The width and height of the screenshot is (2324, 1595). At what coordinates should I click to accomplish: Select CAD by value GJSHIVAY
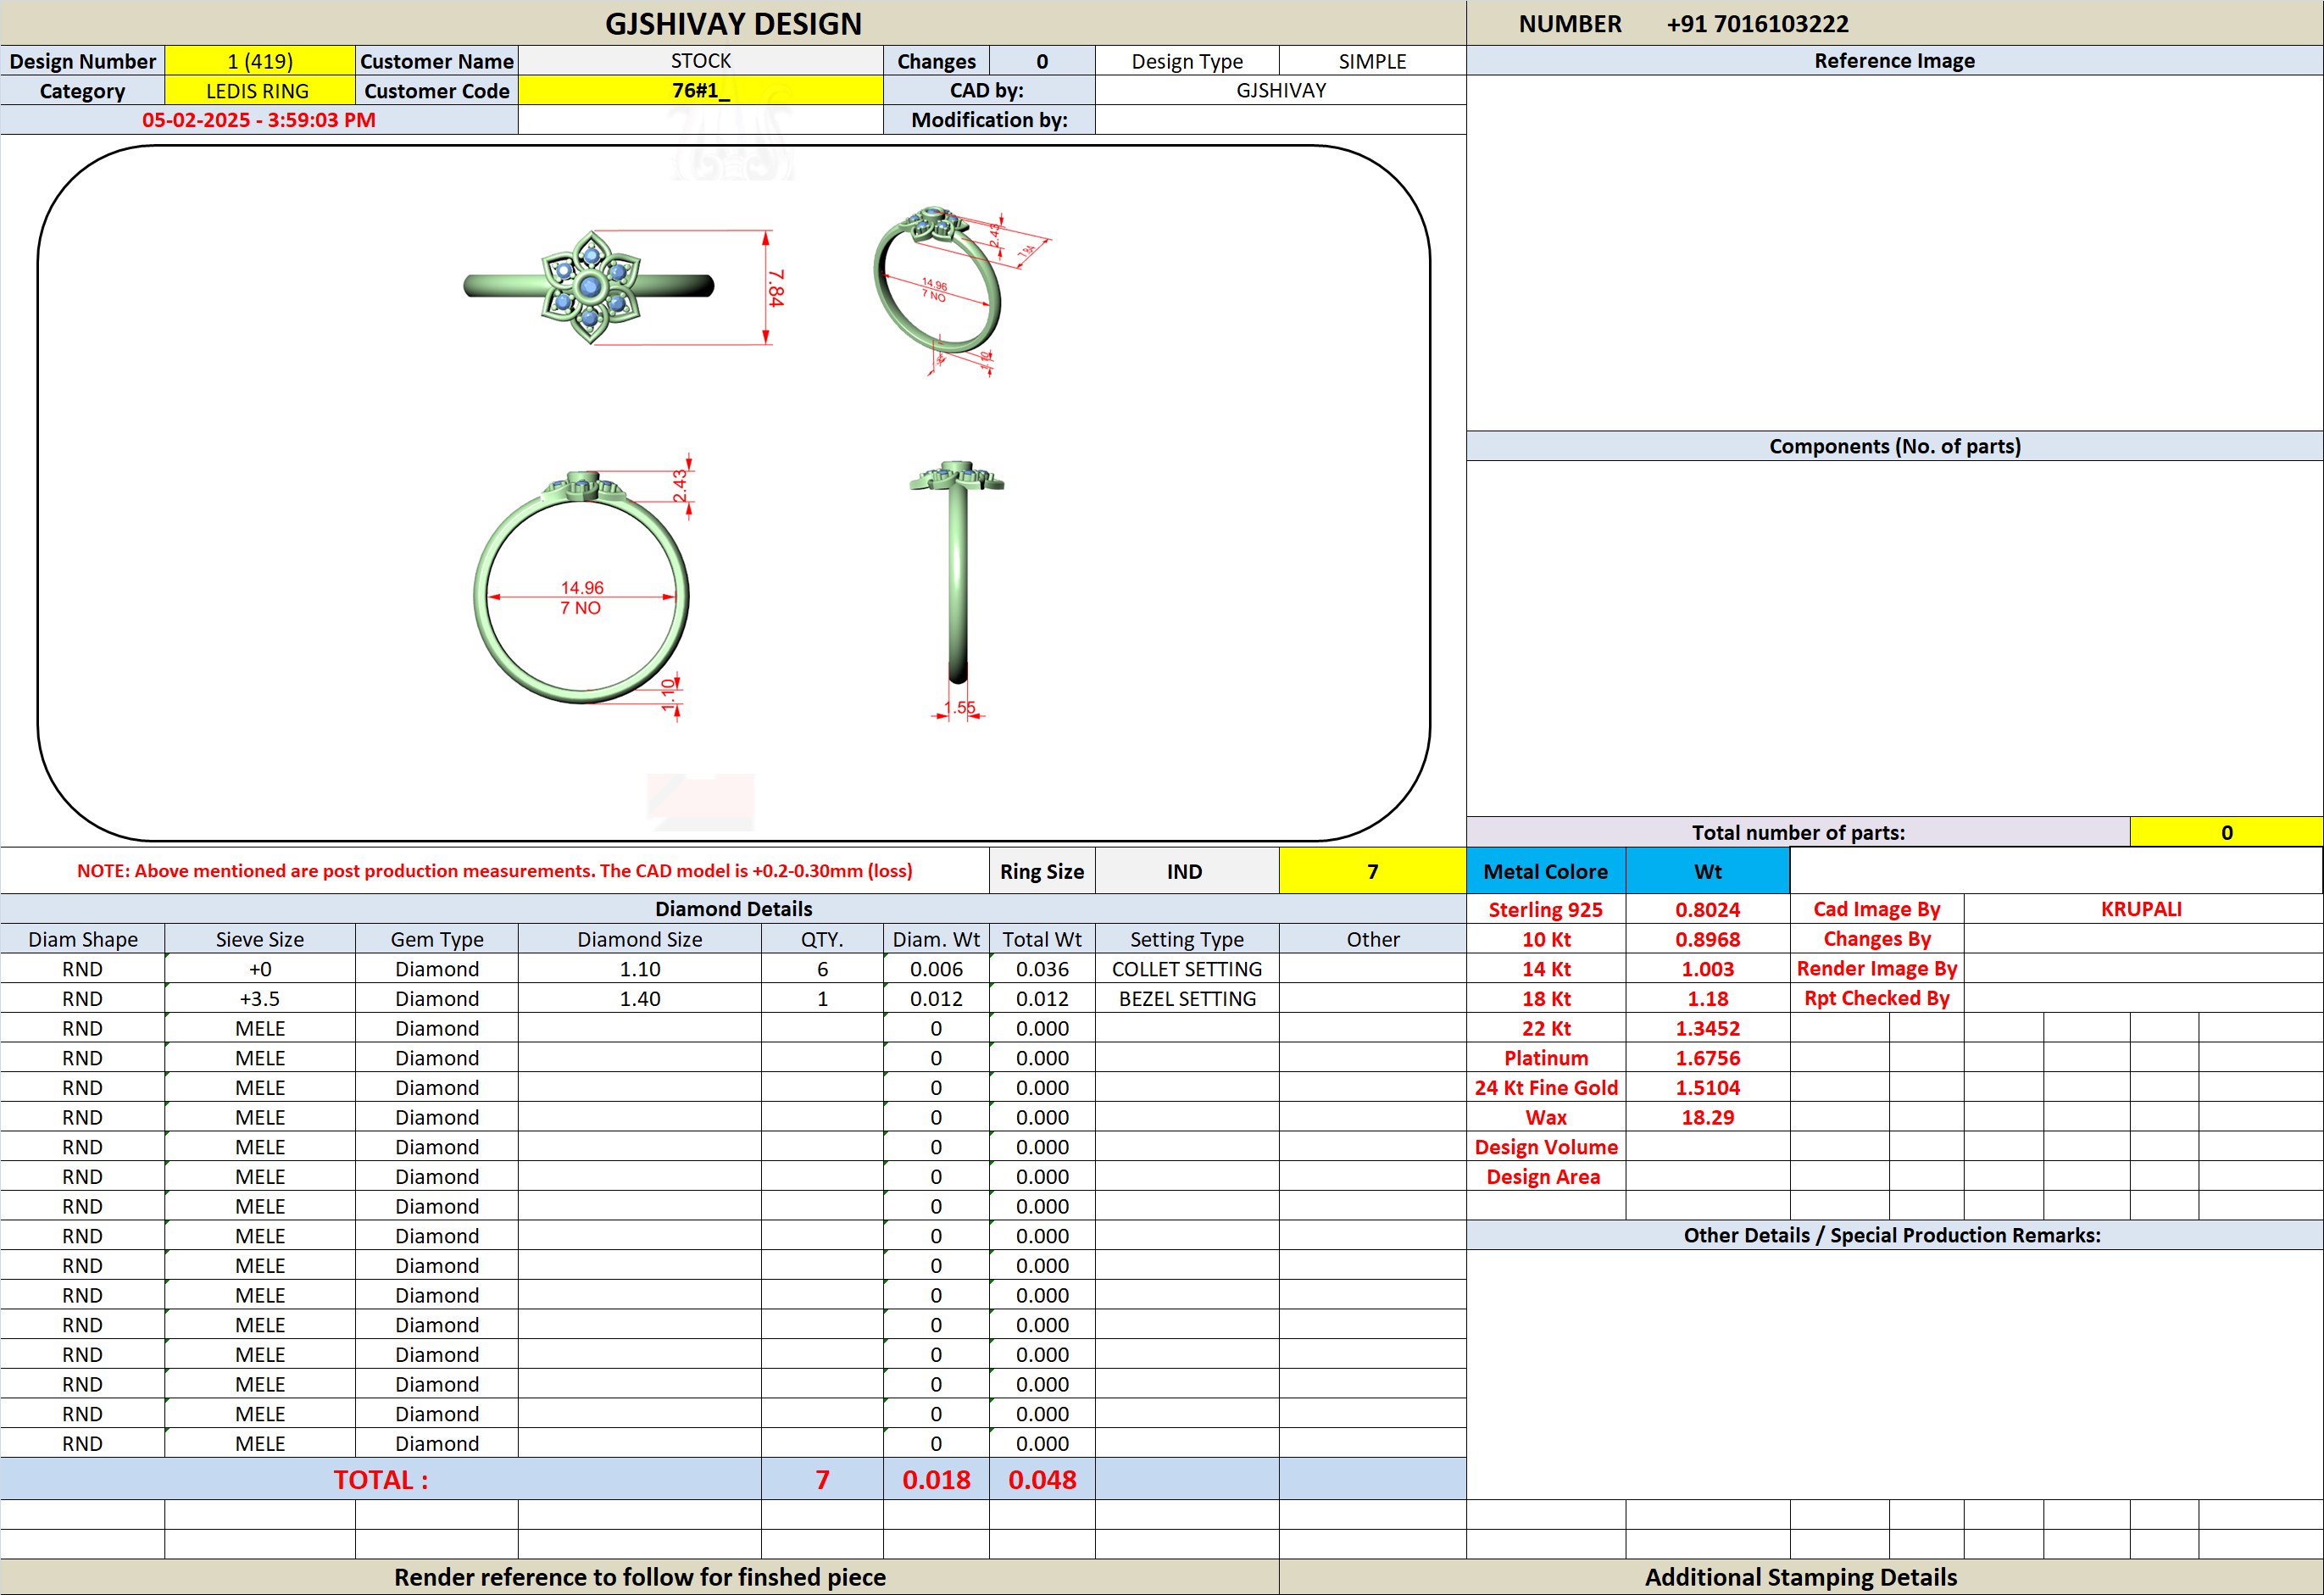1281,91
